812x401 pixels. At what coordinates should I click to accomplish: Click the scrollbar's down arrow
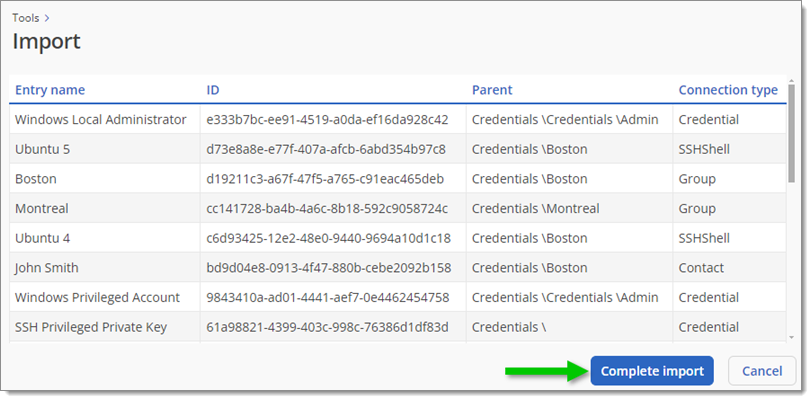click(x=791, y=337)
